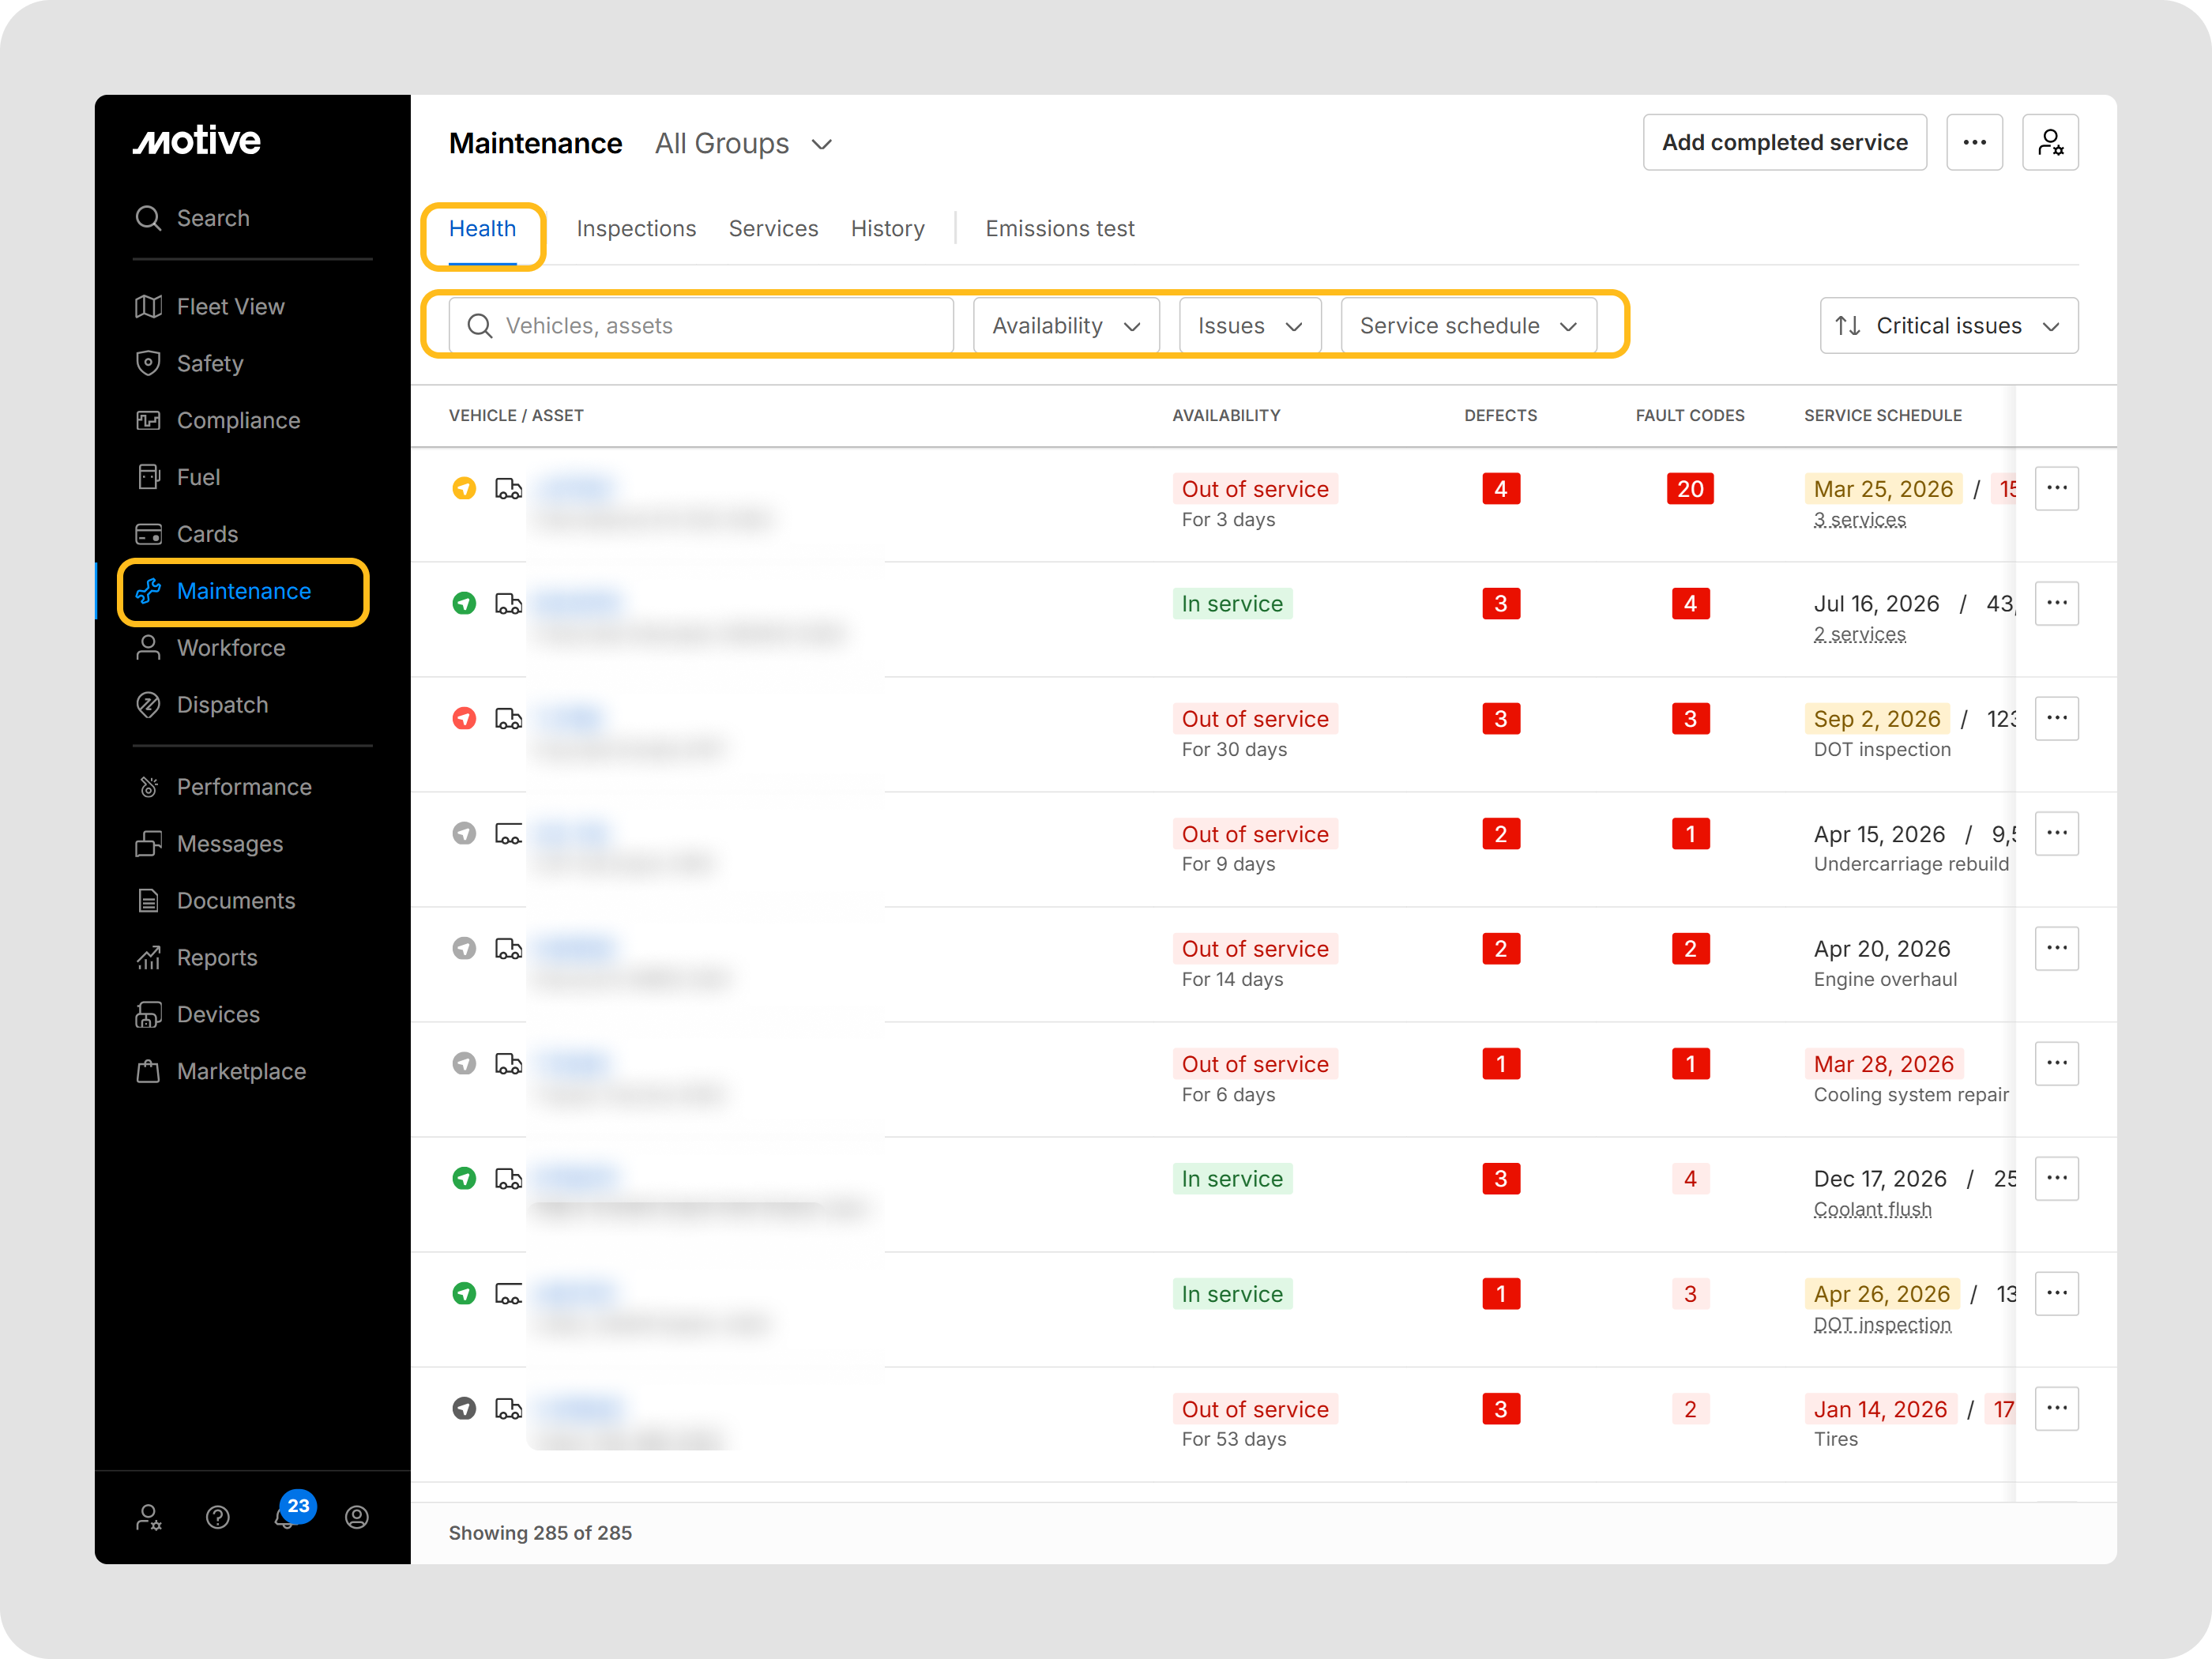Open Reports in the sidebar
The image size is (2212, 1659).
coord(196,959)
